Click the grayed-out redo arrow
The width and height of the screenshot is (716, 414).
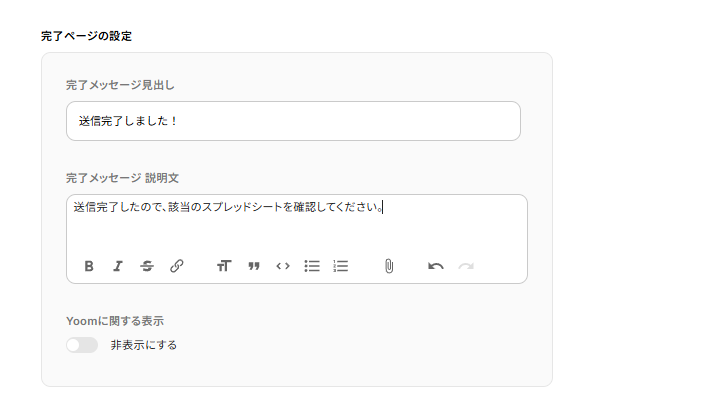[x=466, y=266]
